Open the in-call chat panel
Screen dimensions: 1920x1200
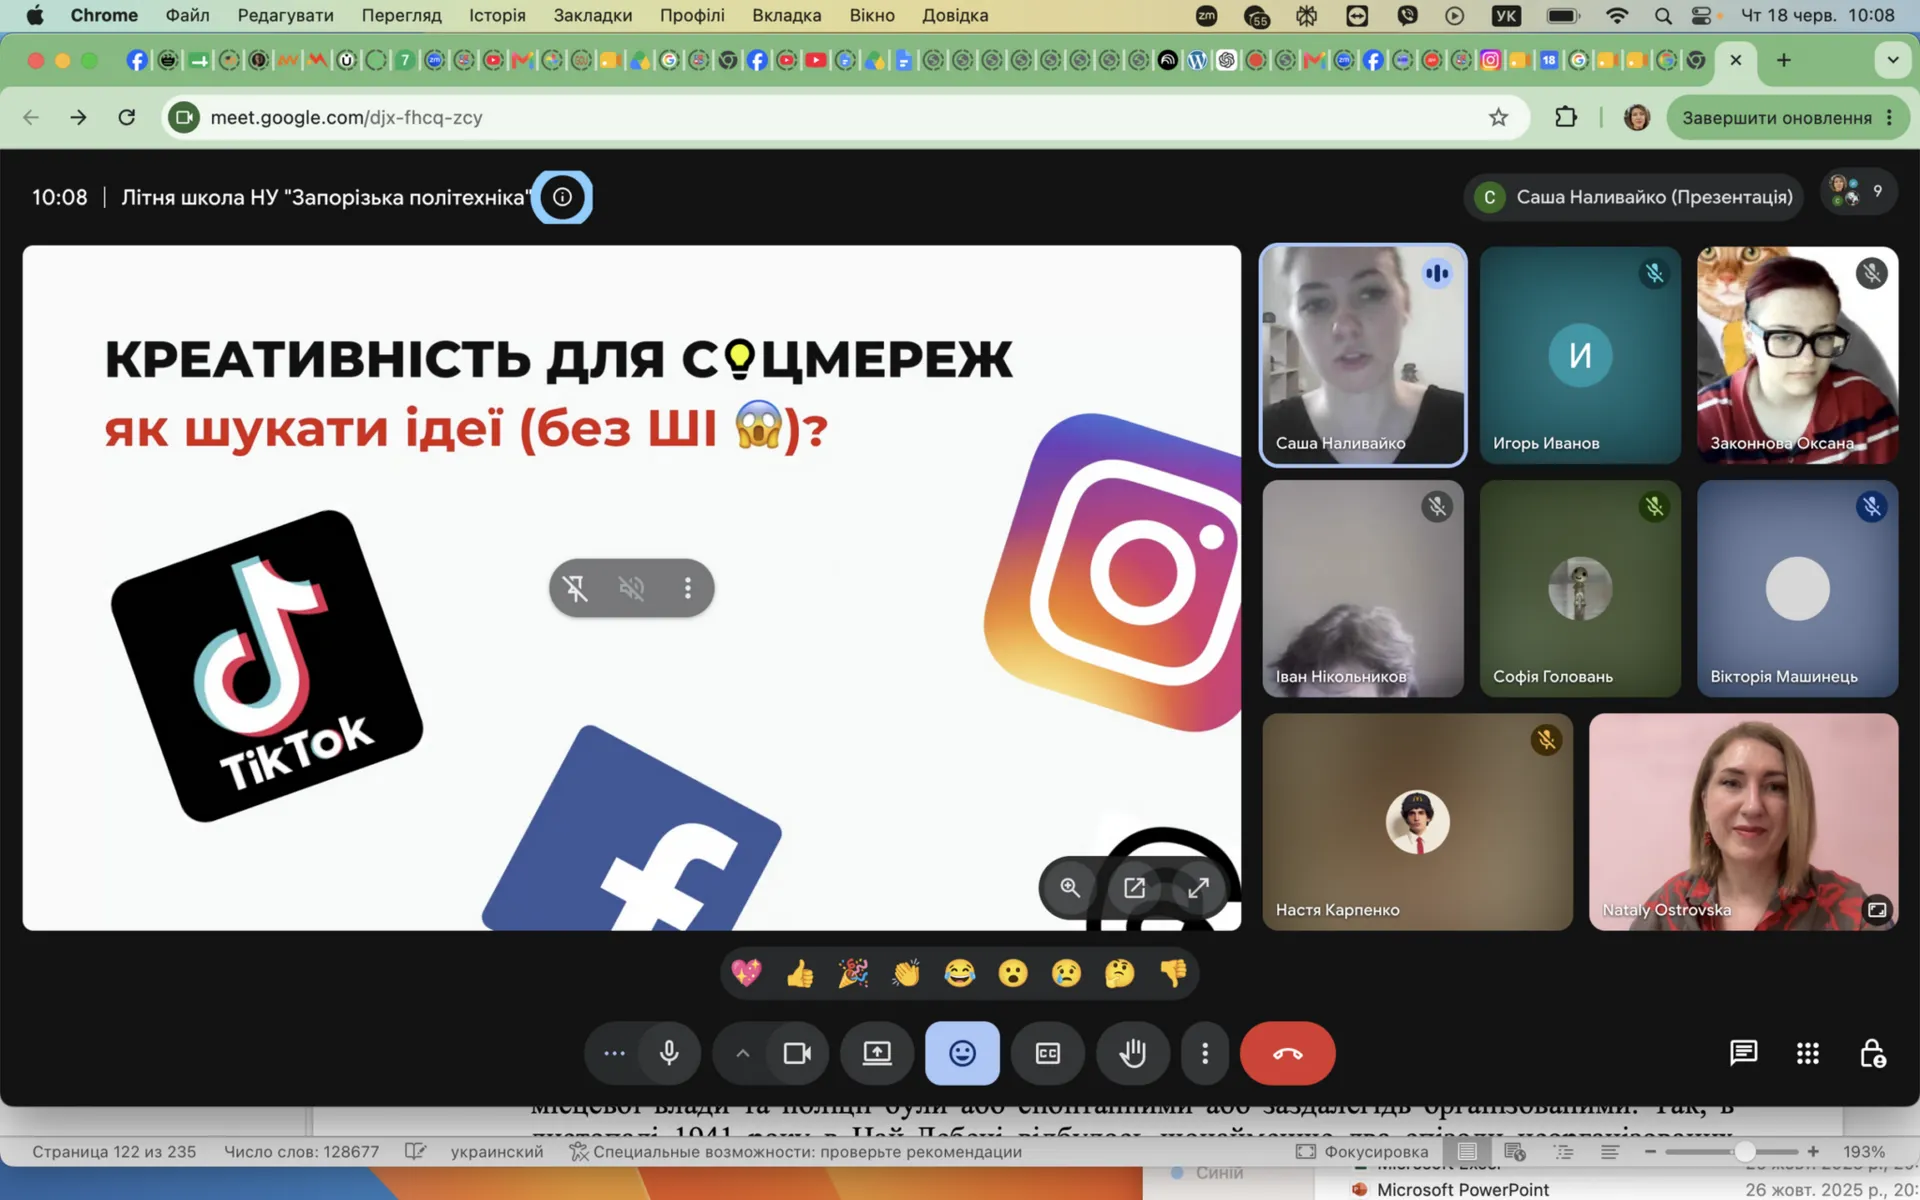pos(1743,1053)
